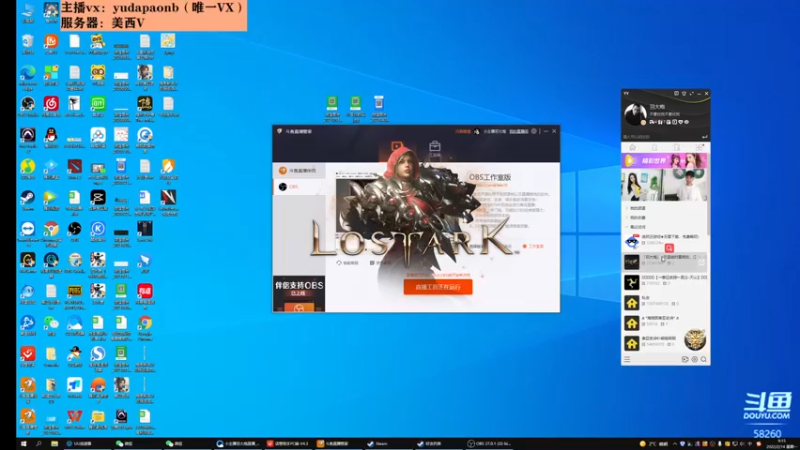800x450 pixels.
Task: Open the YY main menu hamburger icon
Action: (627, 359)
